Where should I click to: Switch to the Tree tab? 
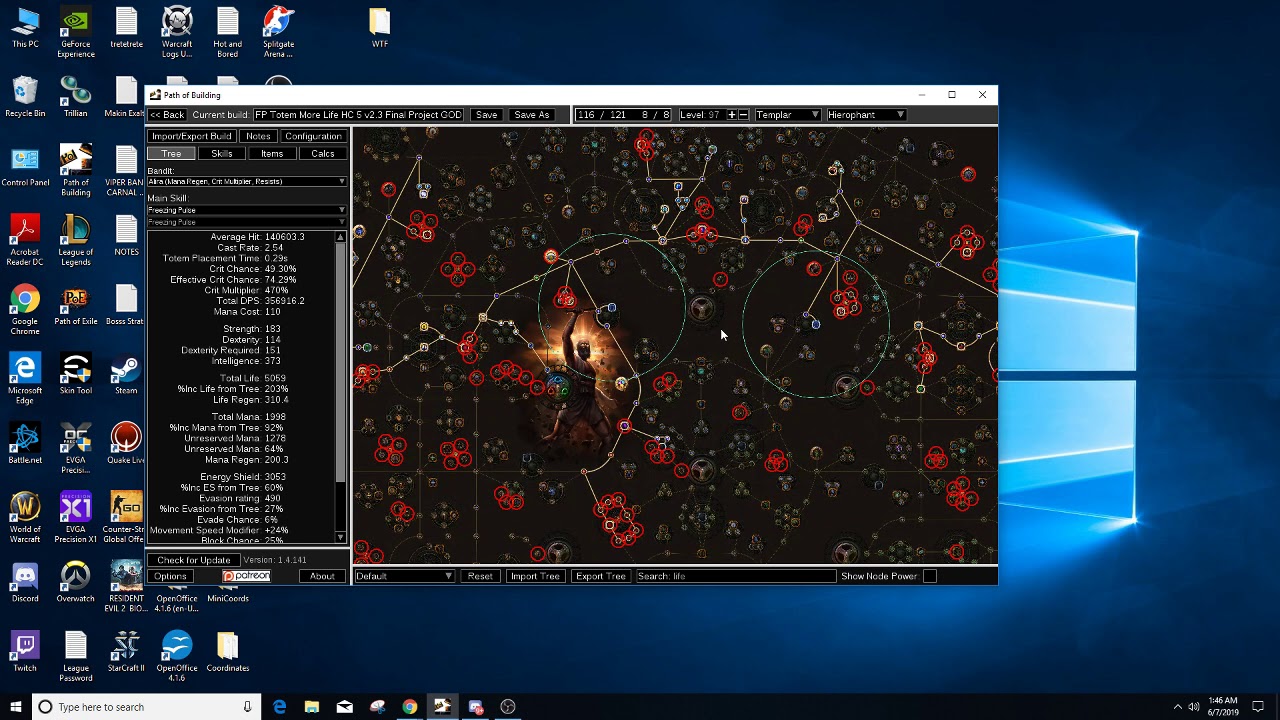tap(171, 154)
